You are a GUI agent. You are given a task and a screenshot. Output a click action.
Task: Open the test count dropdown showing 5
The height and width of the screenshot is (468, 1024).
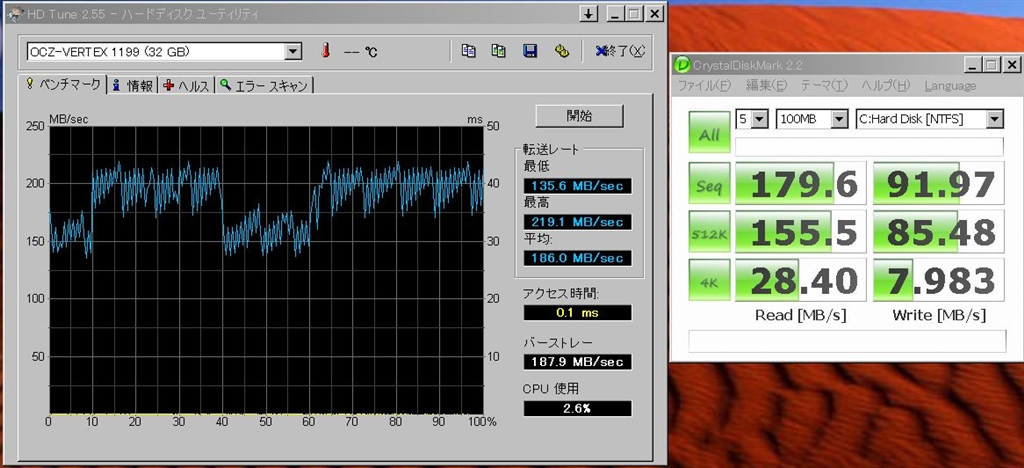(x=759, y=119)
